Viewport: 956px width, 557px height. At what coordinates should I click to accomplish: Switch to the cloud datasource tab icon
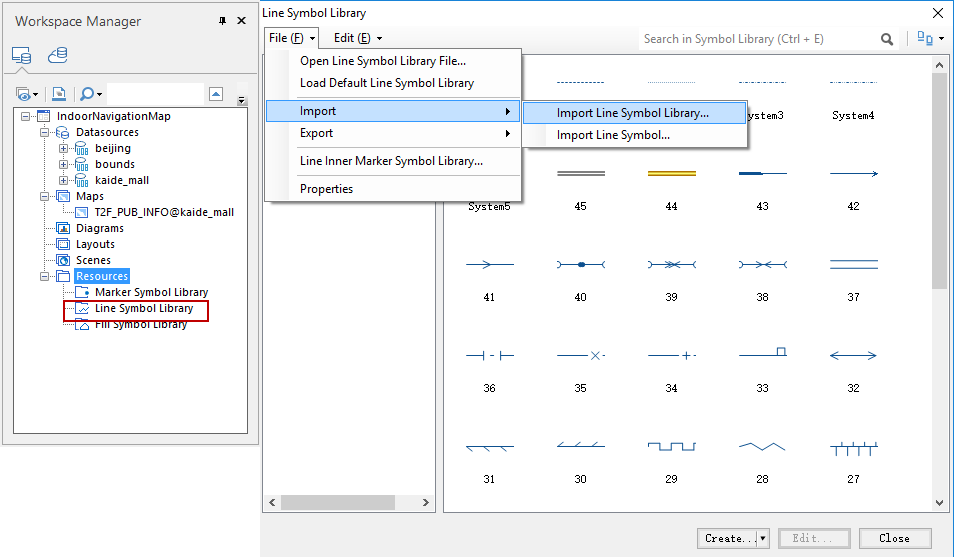(x=58, y=56)
